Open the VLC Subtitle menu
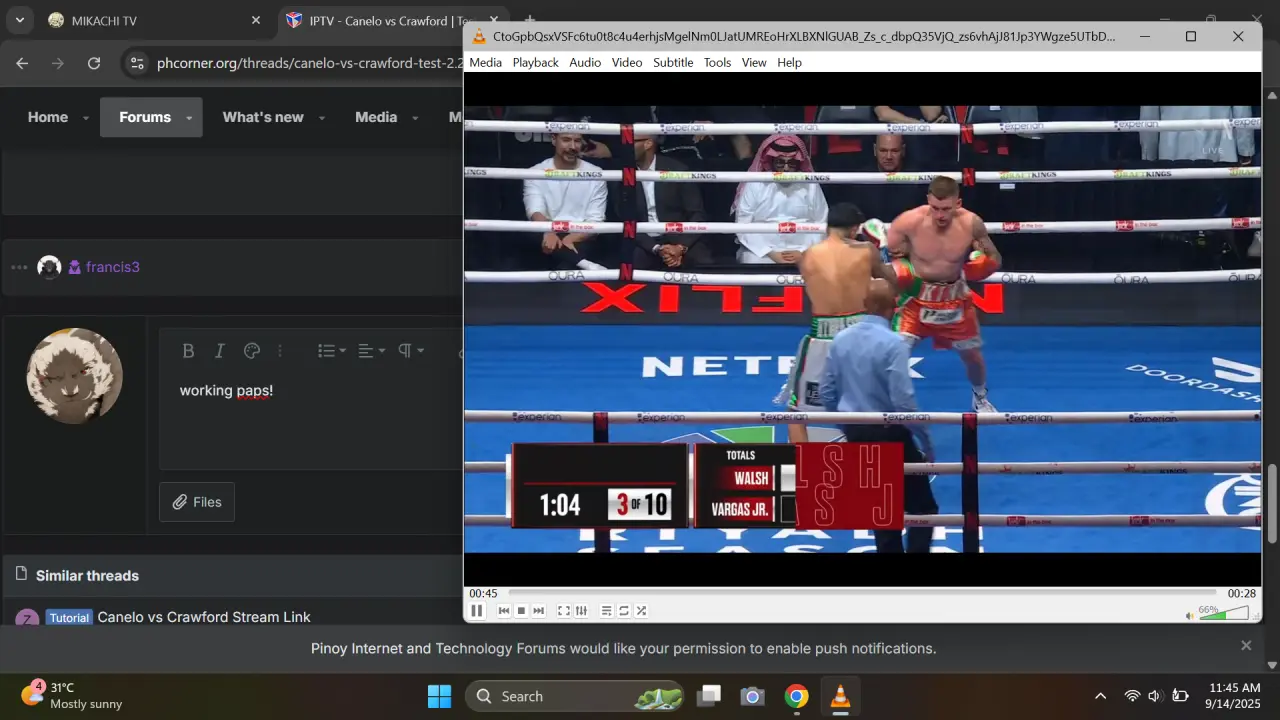Viewport: 1280px width, 720px height. [x=673, y=62]
